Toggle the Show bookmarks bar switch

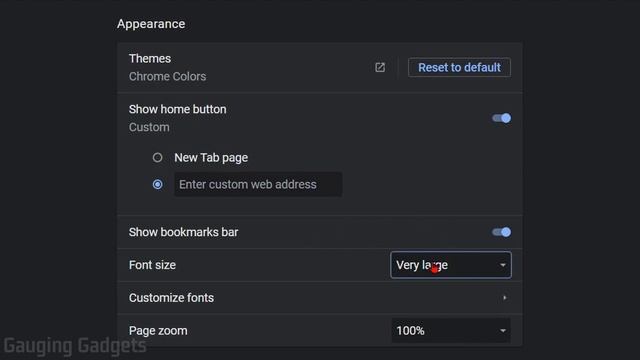[501, 232]
